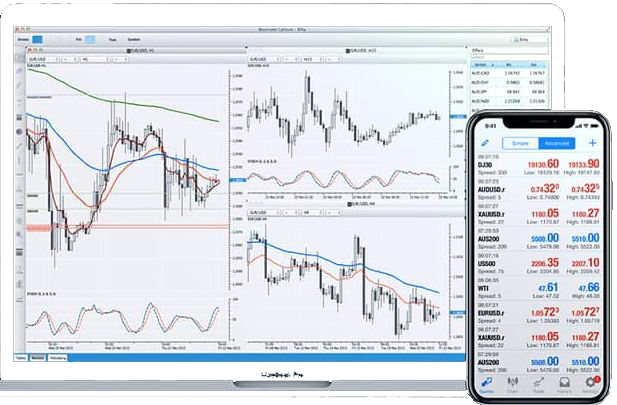This screenshot has height=405, width=617.
Task: Open the Trade tab icon on phone
Action: pos(539,381)
